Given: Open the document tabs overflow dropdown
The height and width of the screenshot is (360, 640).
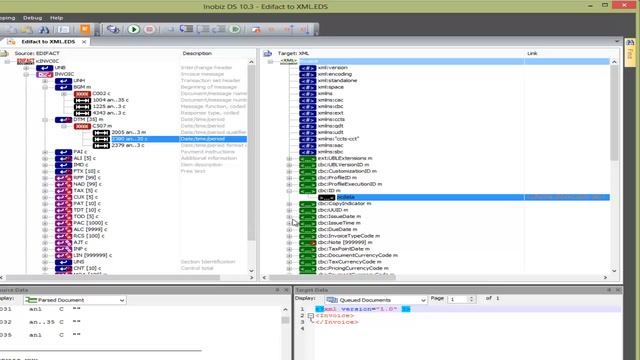Looking at the screenshot, I should pos(617,42).
